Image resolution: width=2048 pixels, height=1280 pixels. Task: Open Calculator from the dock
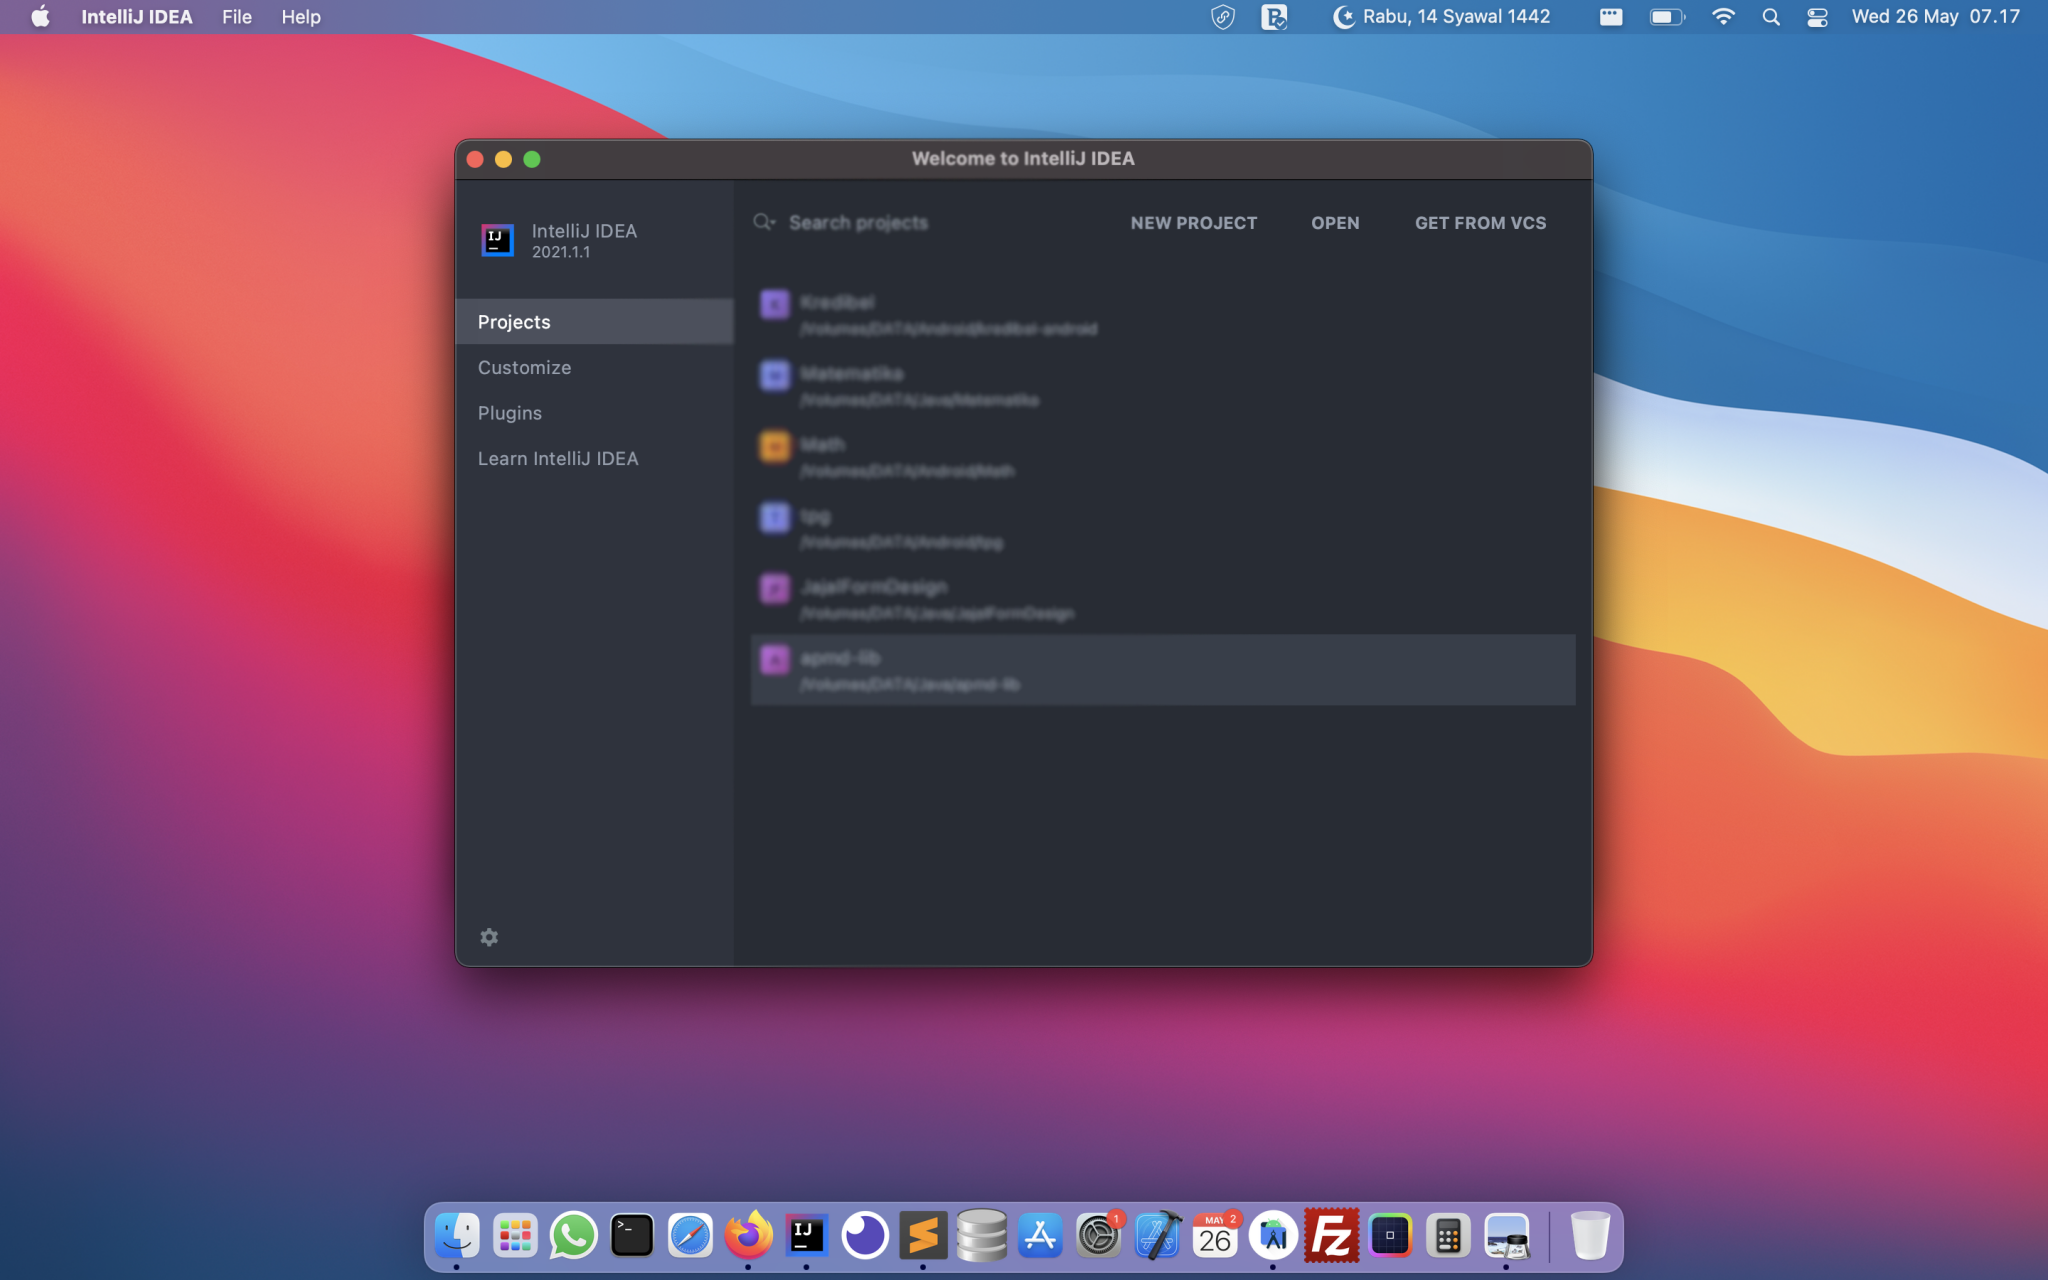point(1448,1236)
